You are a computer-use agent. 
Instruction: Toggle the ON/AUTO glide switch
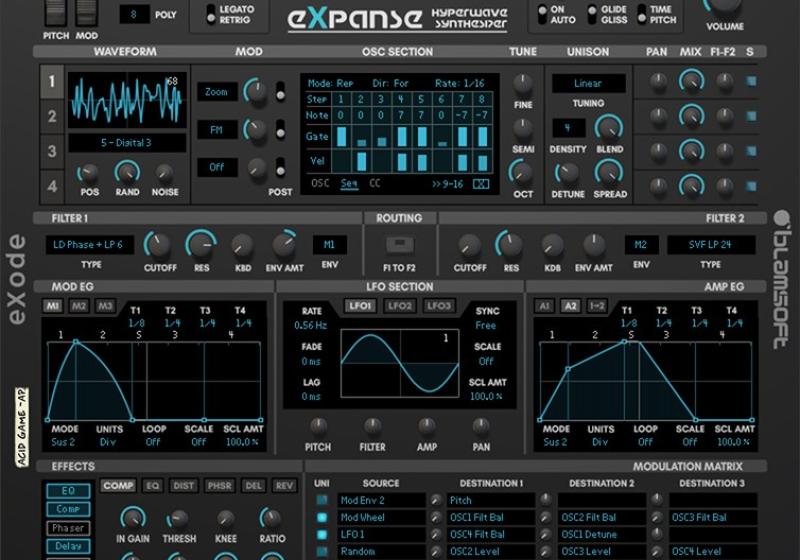[x=542, y=14]
